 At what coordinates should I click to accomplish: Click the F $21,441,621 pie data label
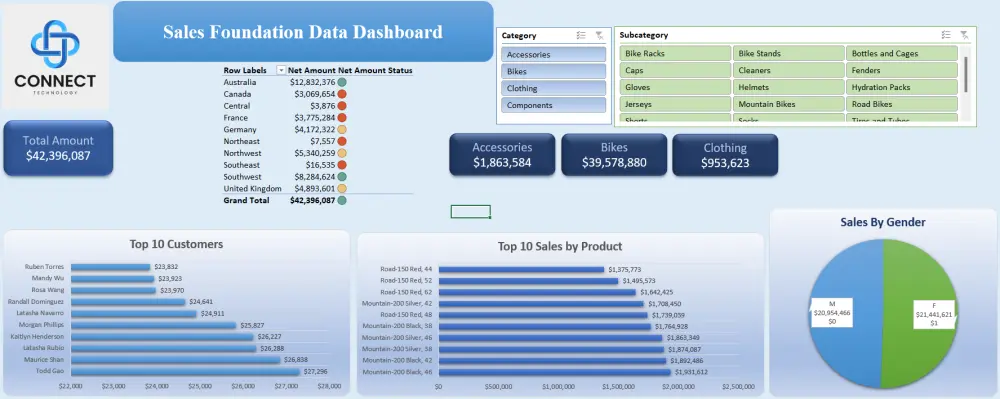pos(934,314)
